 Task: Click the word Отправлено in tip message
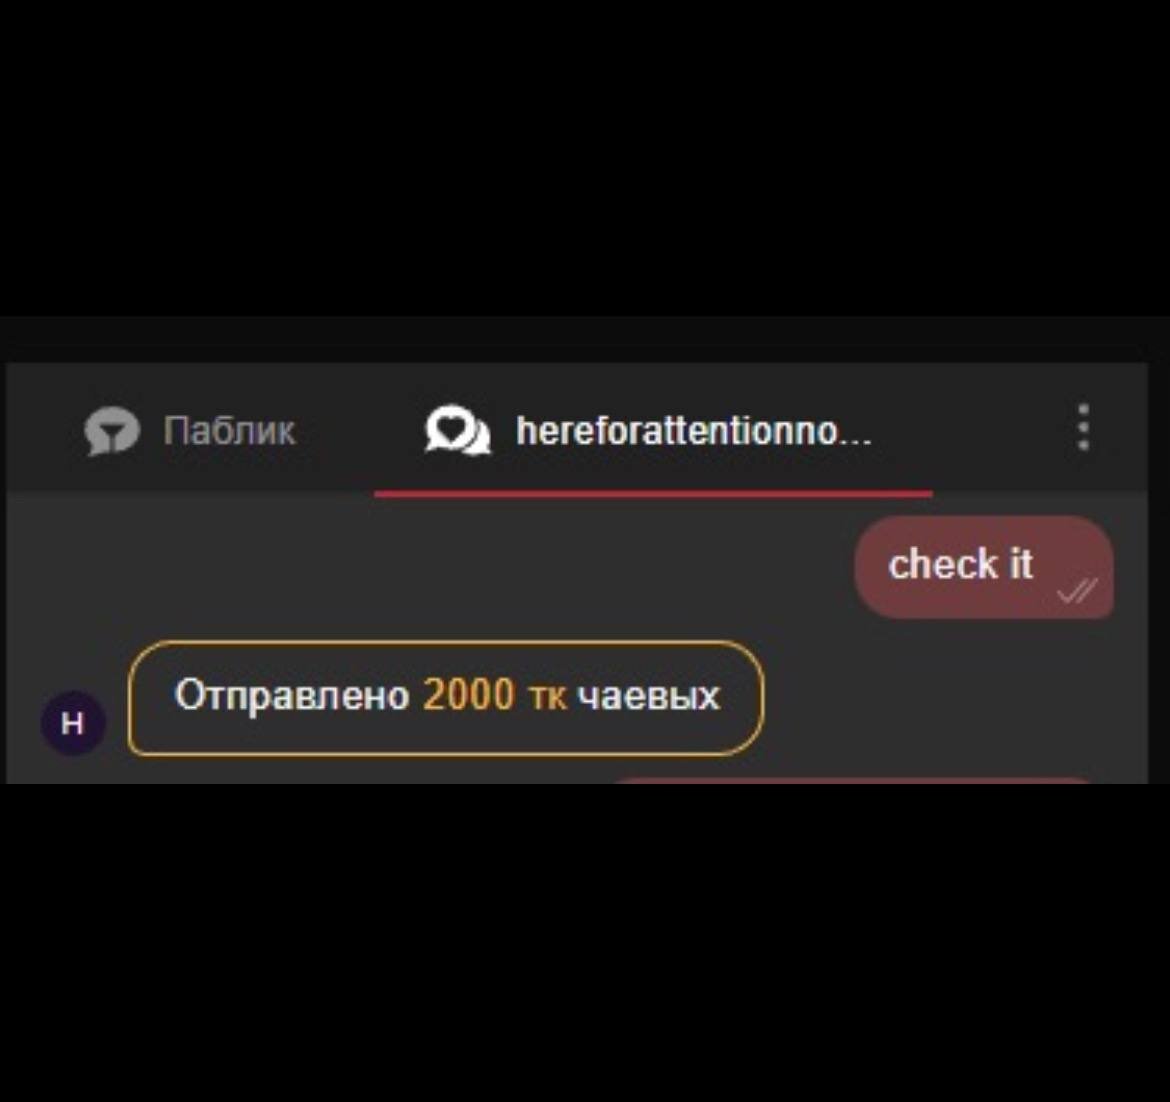[292, 695]
